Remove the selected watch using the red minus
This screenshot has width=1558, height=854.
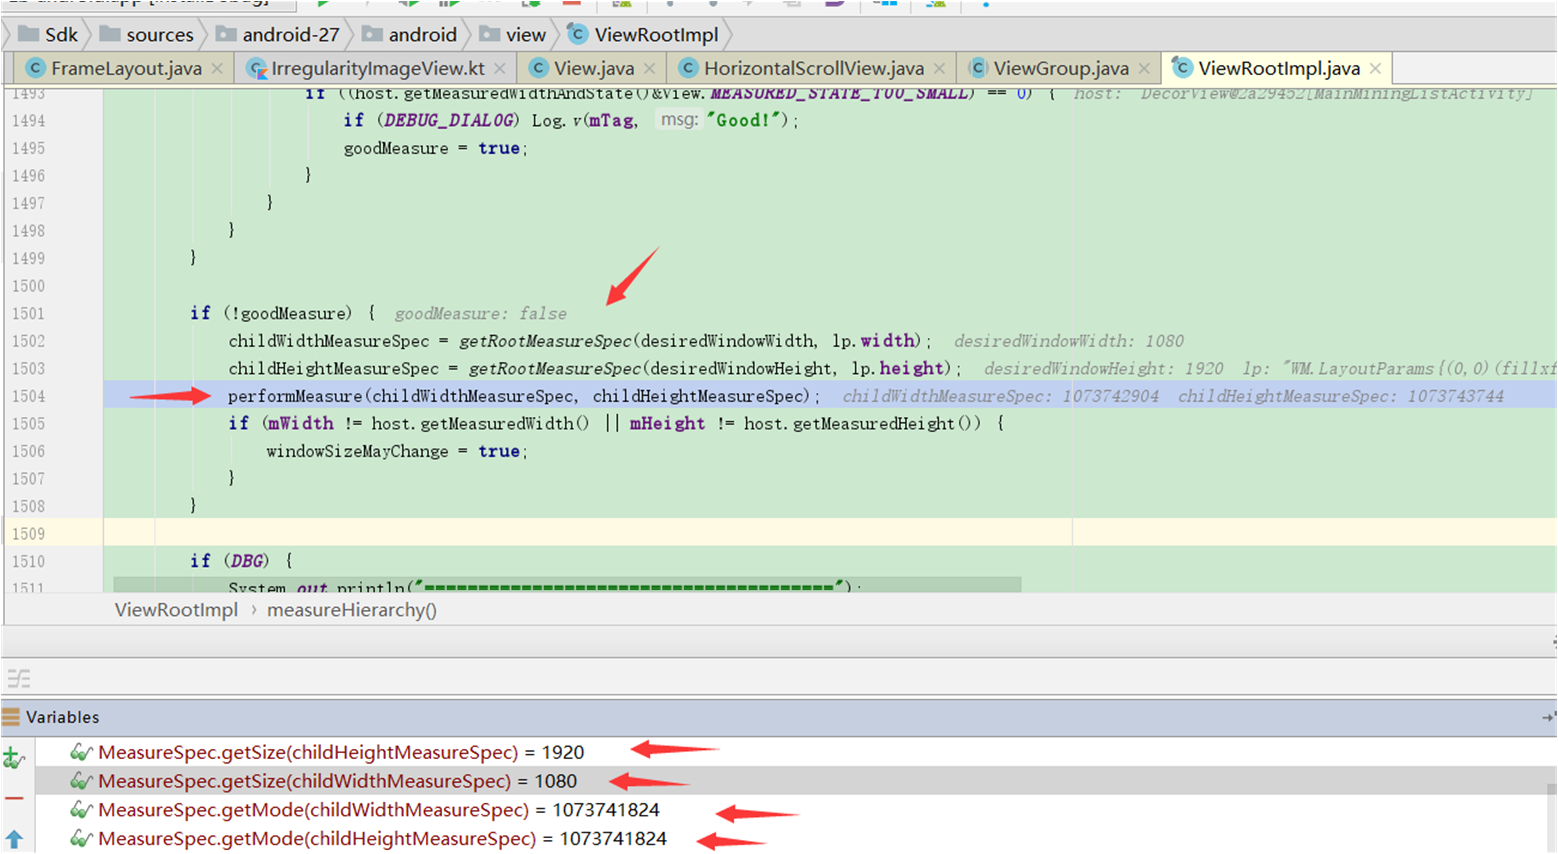click(x=14, y=798)
